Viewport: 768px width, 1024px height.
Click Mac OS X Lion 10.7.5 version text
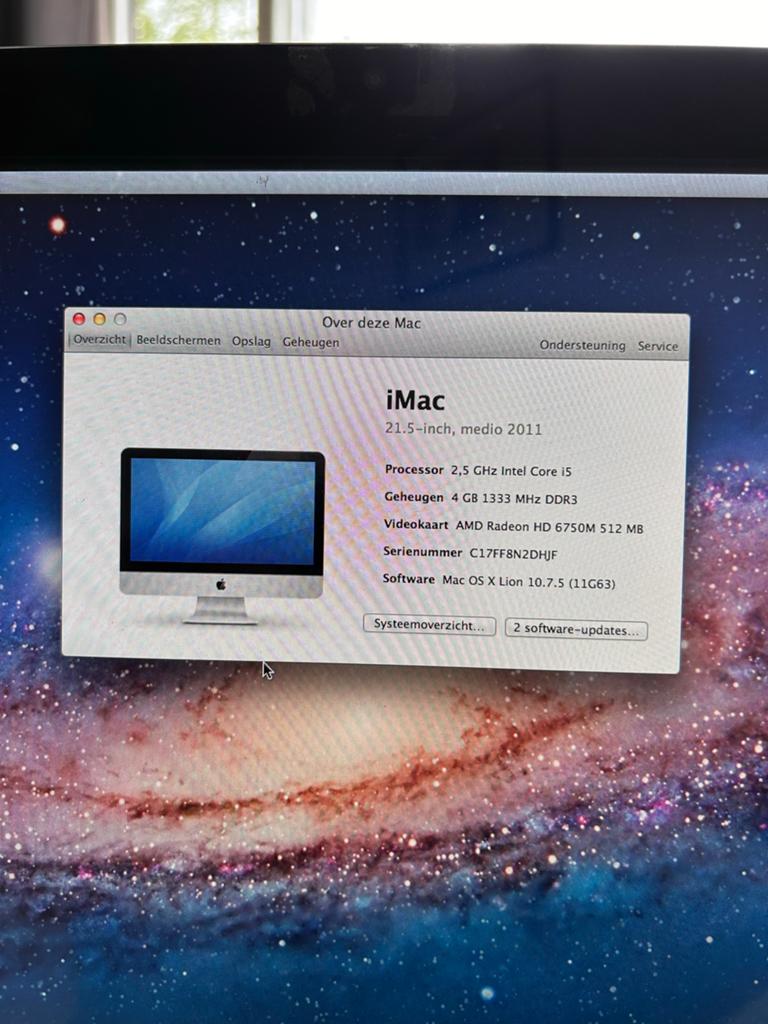528,582
